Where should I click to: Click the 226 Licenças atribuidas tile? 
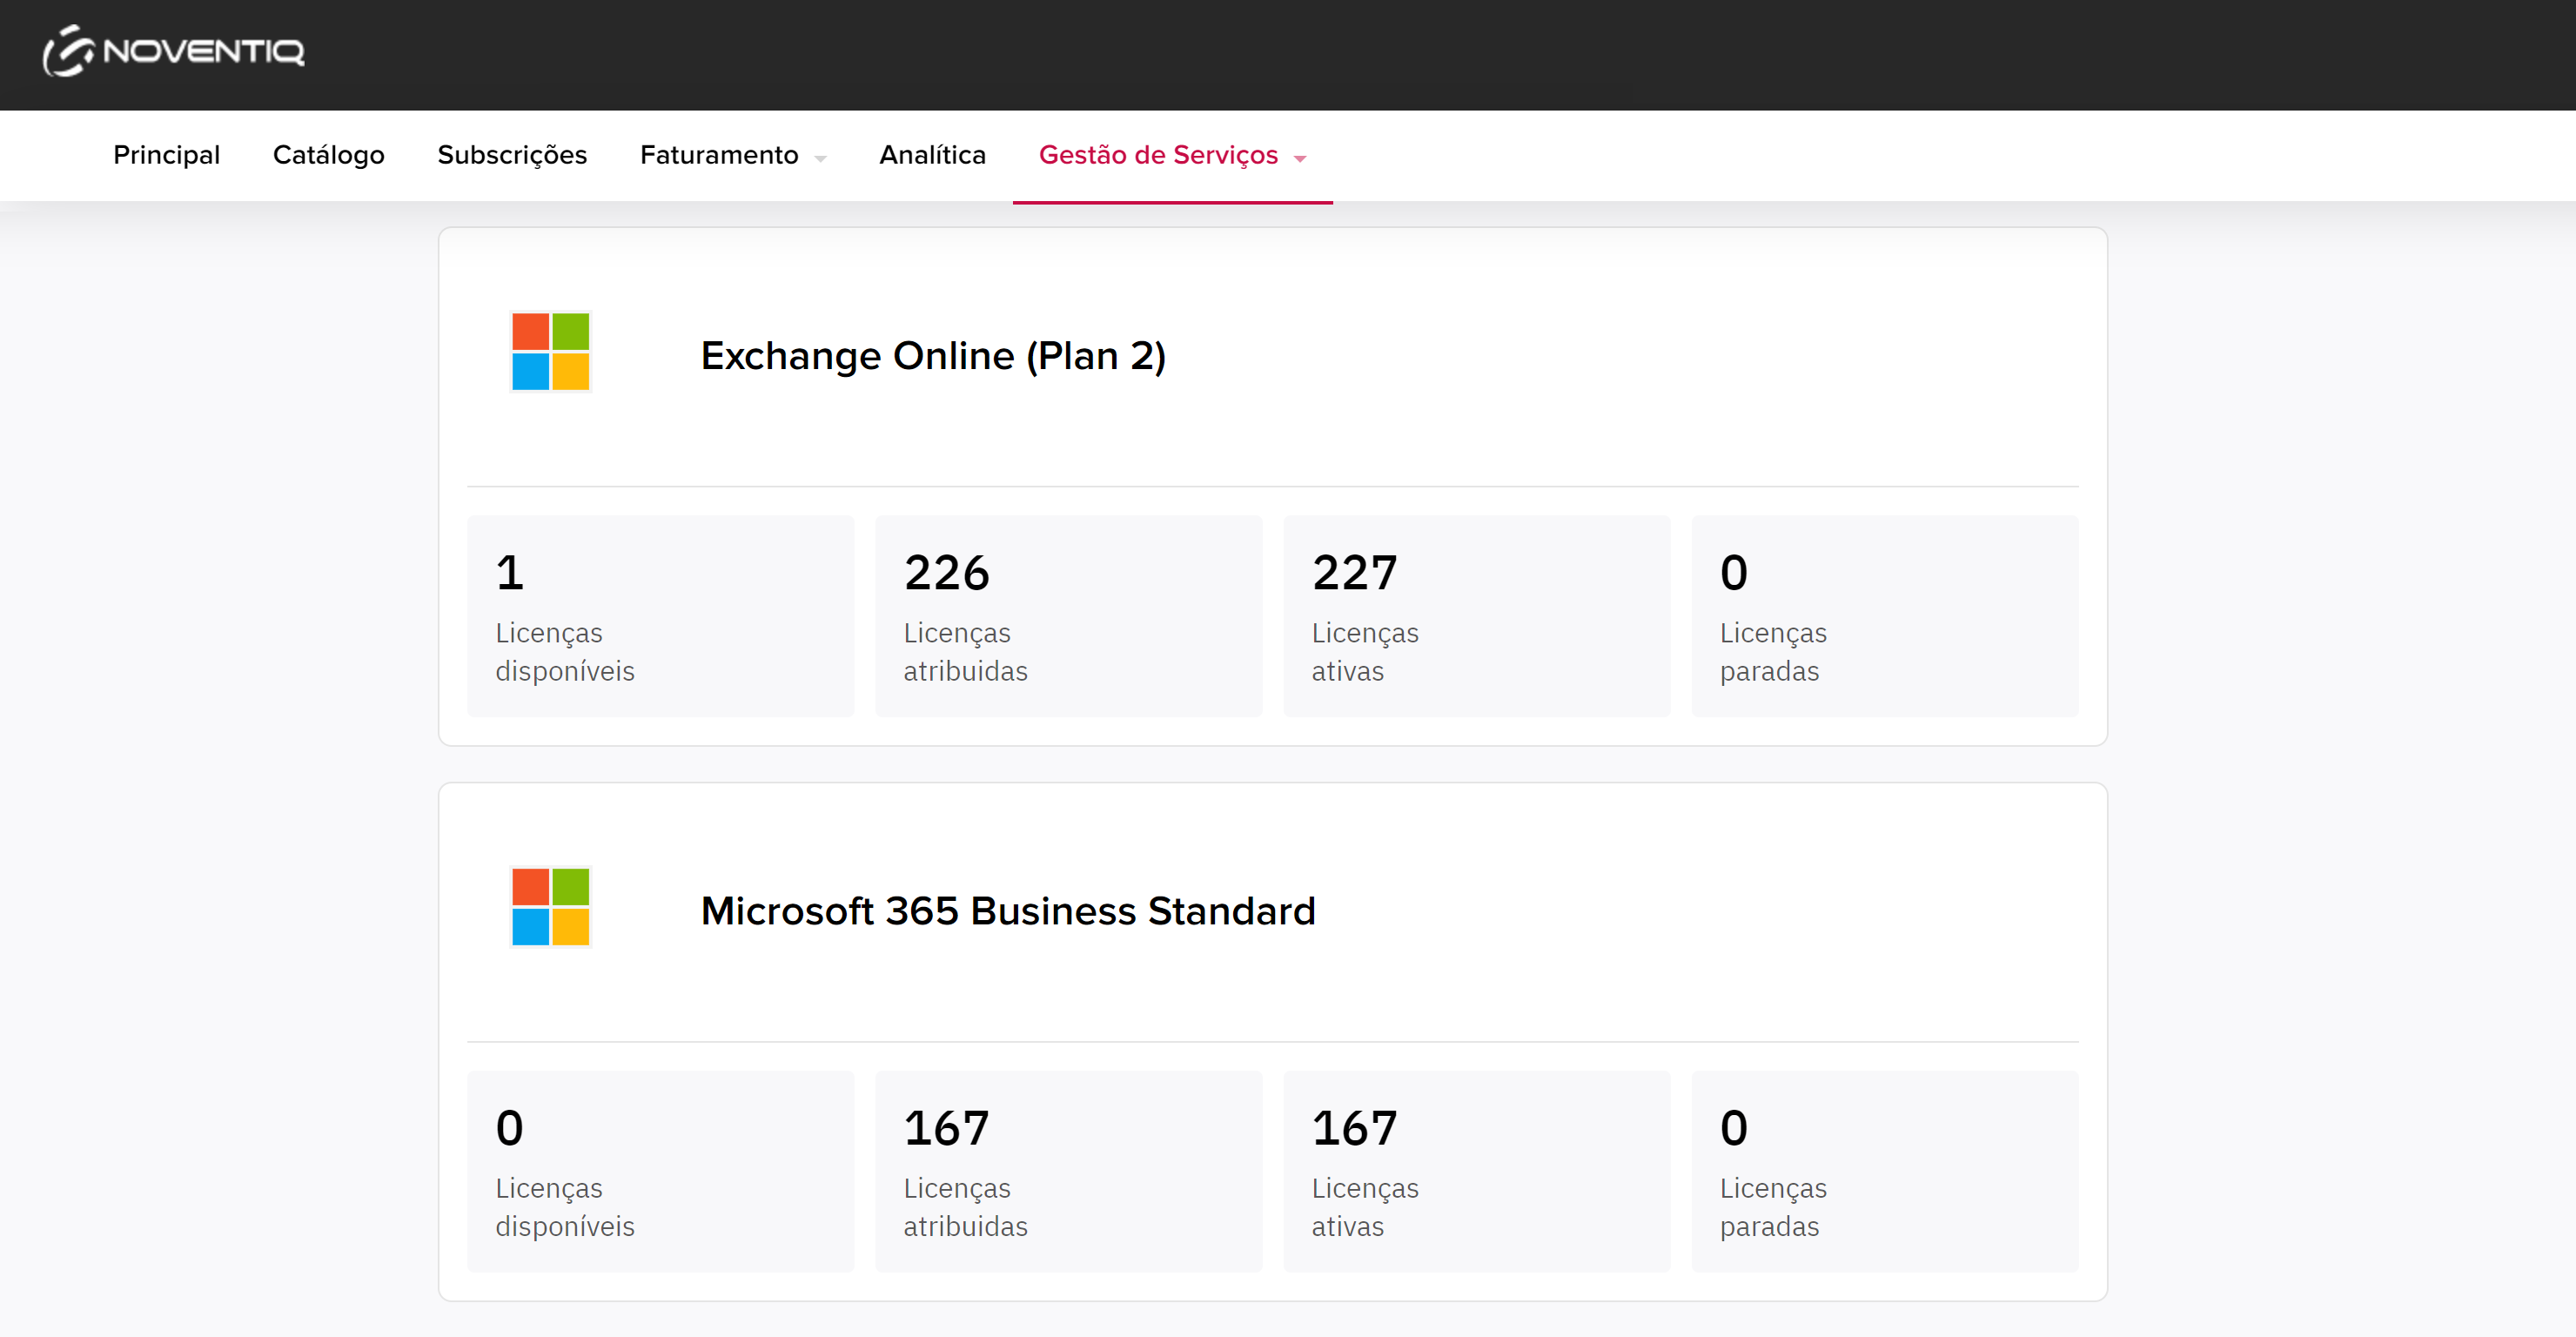pos(1068,616)
